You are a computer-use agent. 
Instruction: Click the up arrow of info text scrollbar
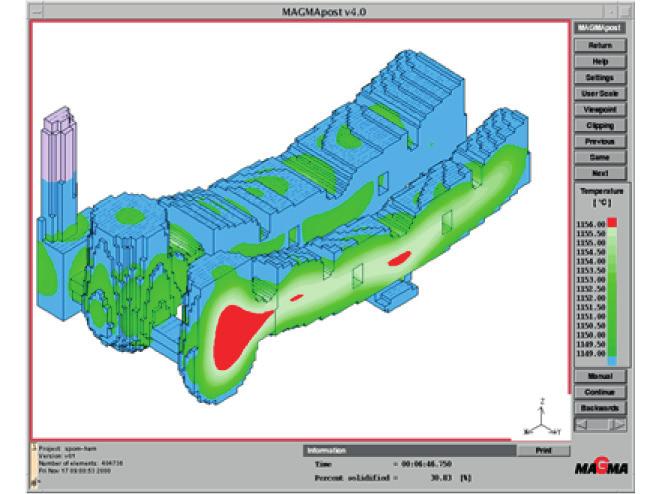tap(34, 446)
